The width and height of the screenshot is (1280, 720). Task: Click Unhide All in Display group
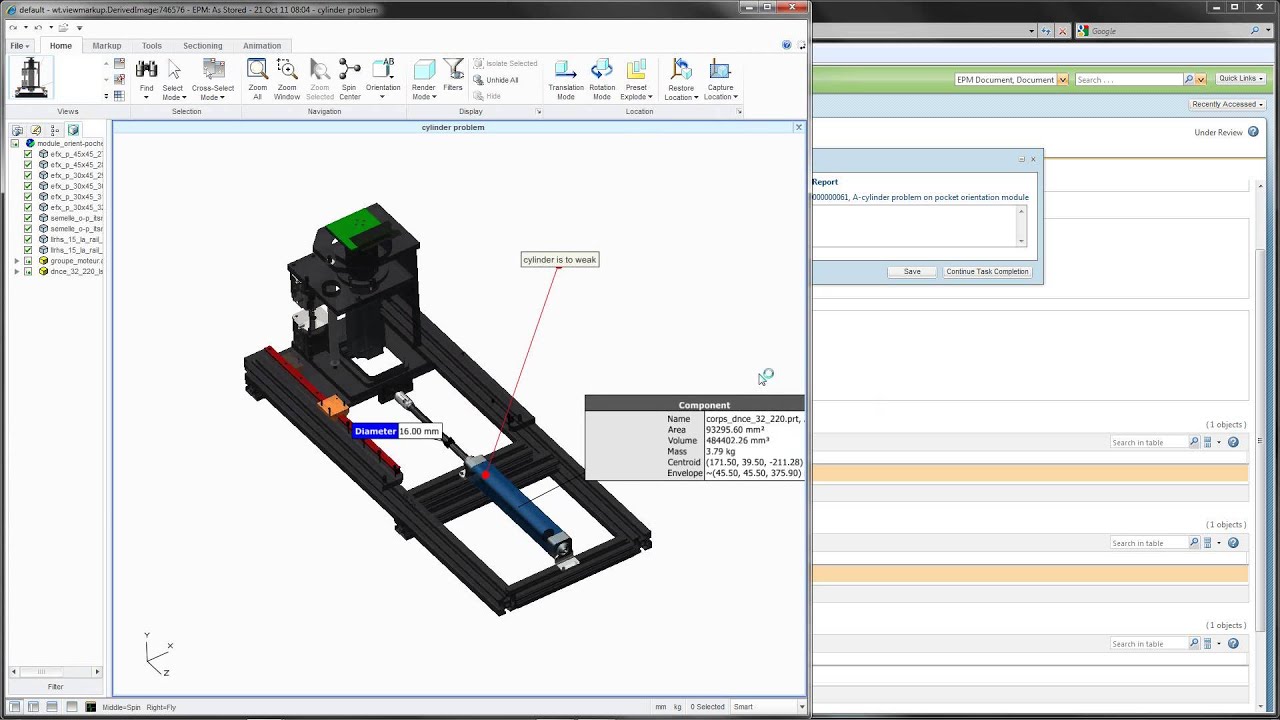pyautogui.click(x=496, y=80)
